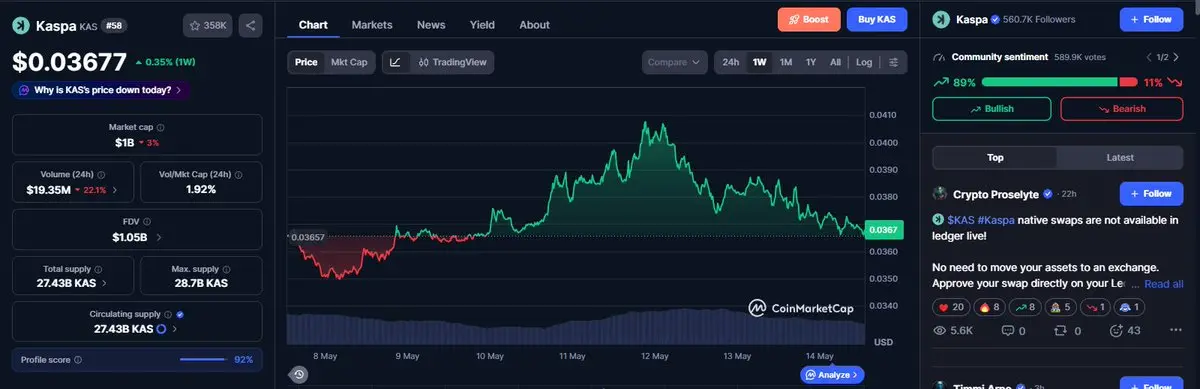1200x389 pixels.
Task: Set chart range to 24h
Action: (x=731, y=62)
